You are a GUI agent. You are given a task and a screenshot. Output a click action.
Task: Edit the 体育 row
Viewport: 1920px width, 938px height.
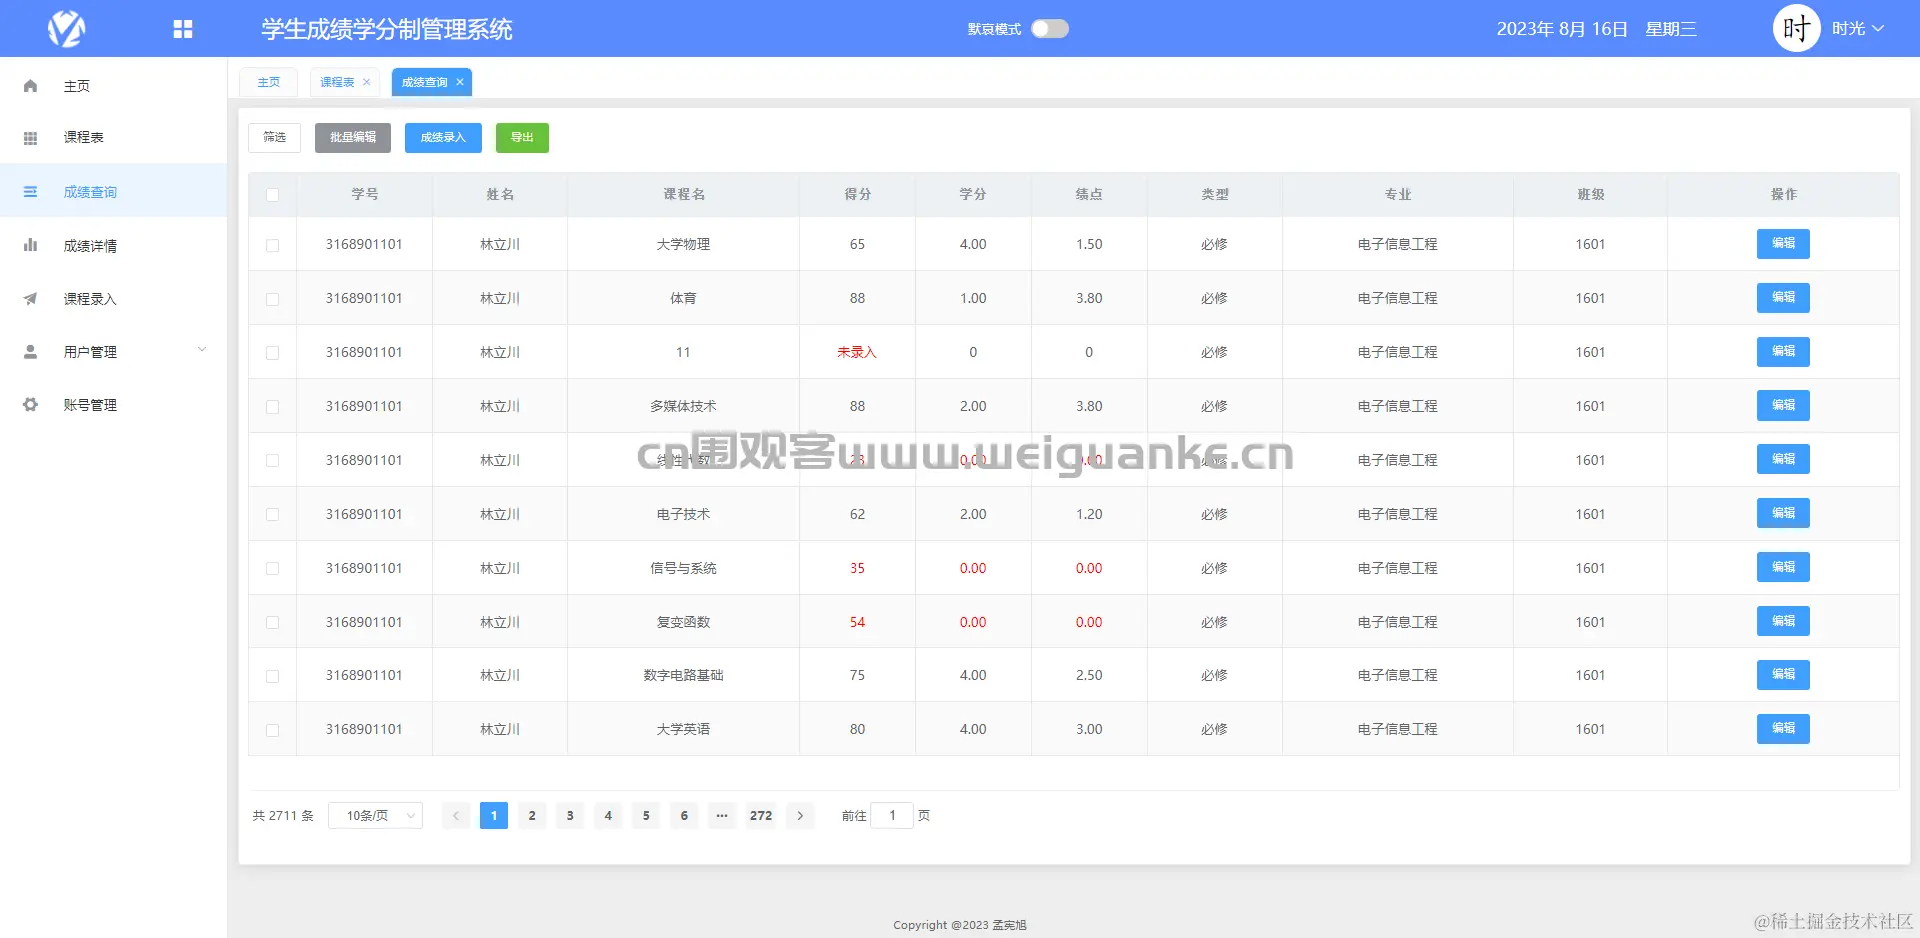(x=1783, y=298)
